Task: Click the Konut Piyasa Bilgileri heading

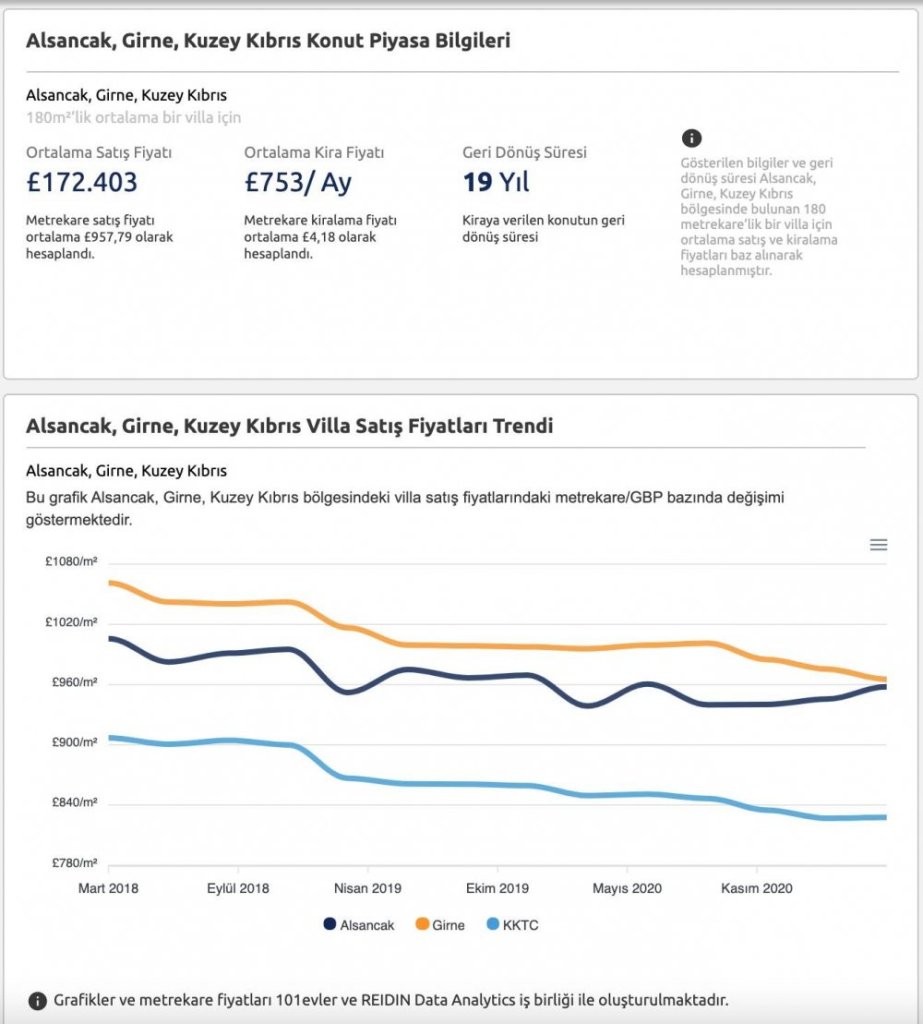Action: (268, 40)
